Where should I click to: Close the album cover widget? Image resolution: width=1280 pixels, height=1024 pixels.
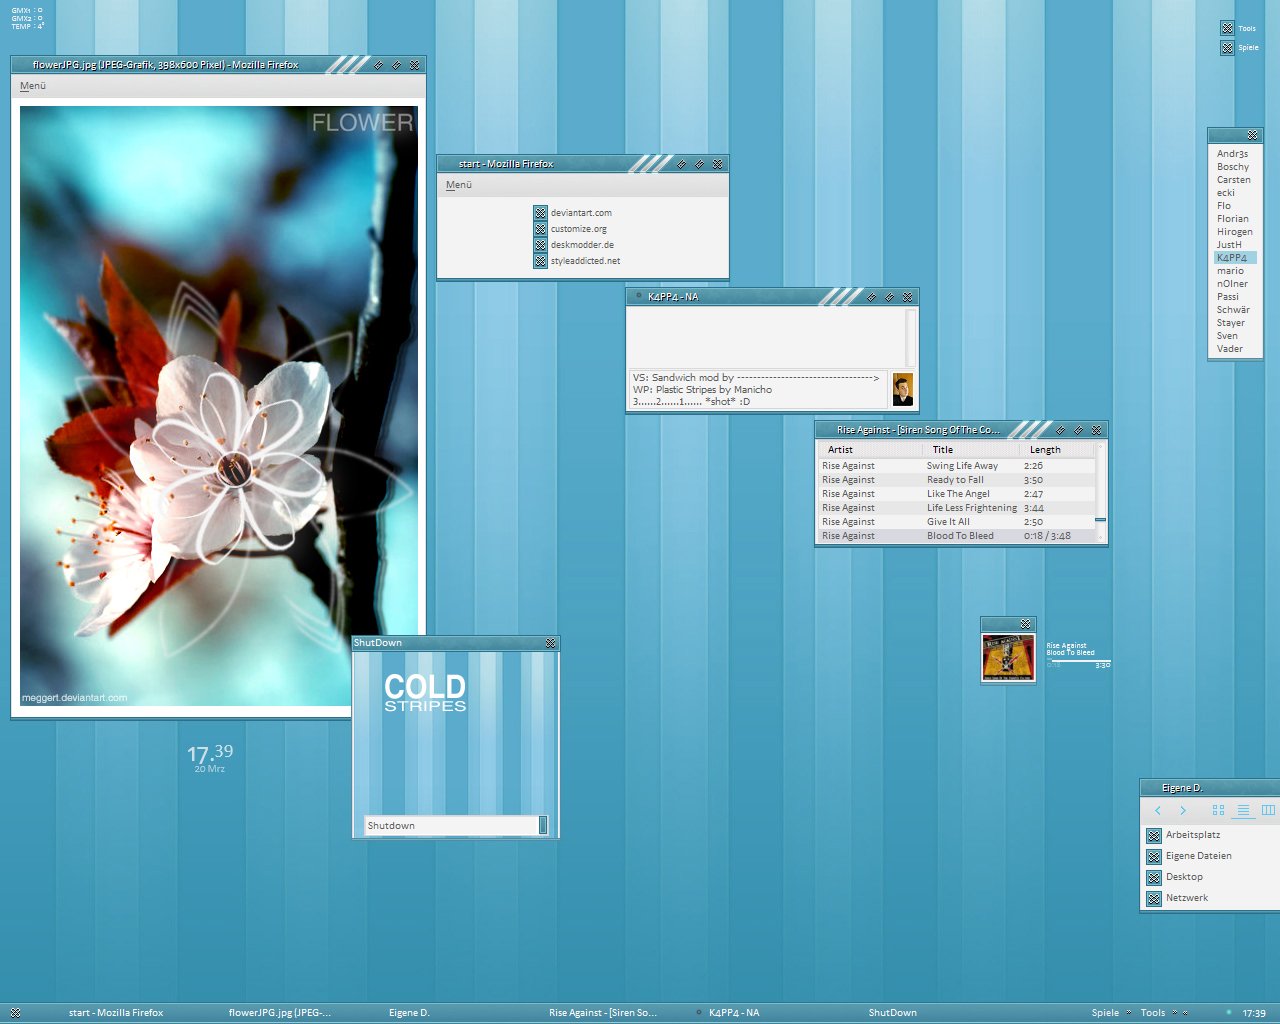click(1025, 624)
